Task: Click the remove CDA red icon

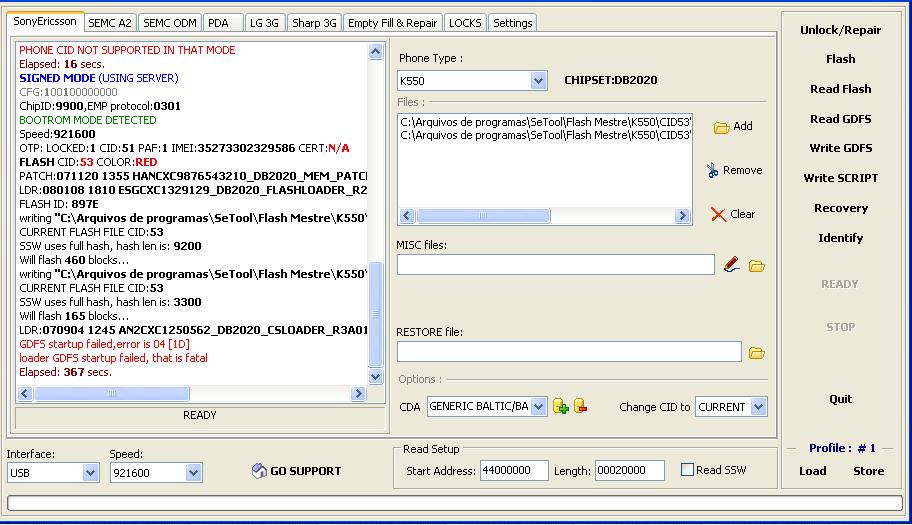Action: pos(580,406)
